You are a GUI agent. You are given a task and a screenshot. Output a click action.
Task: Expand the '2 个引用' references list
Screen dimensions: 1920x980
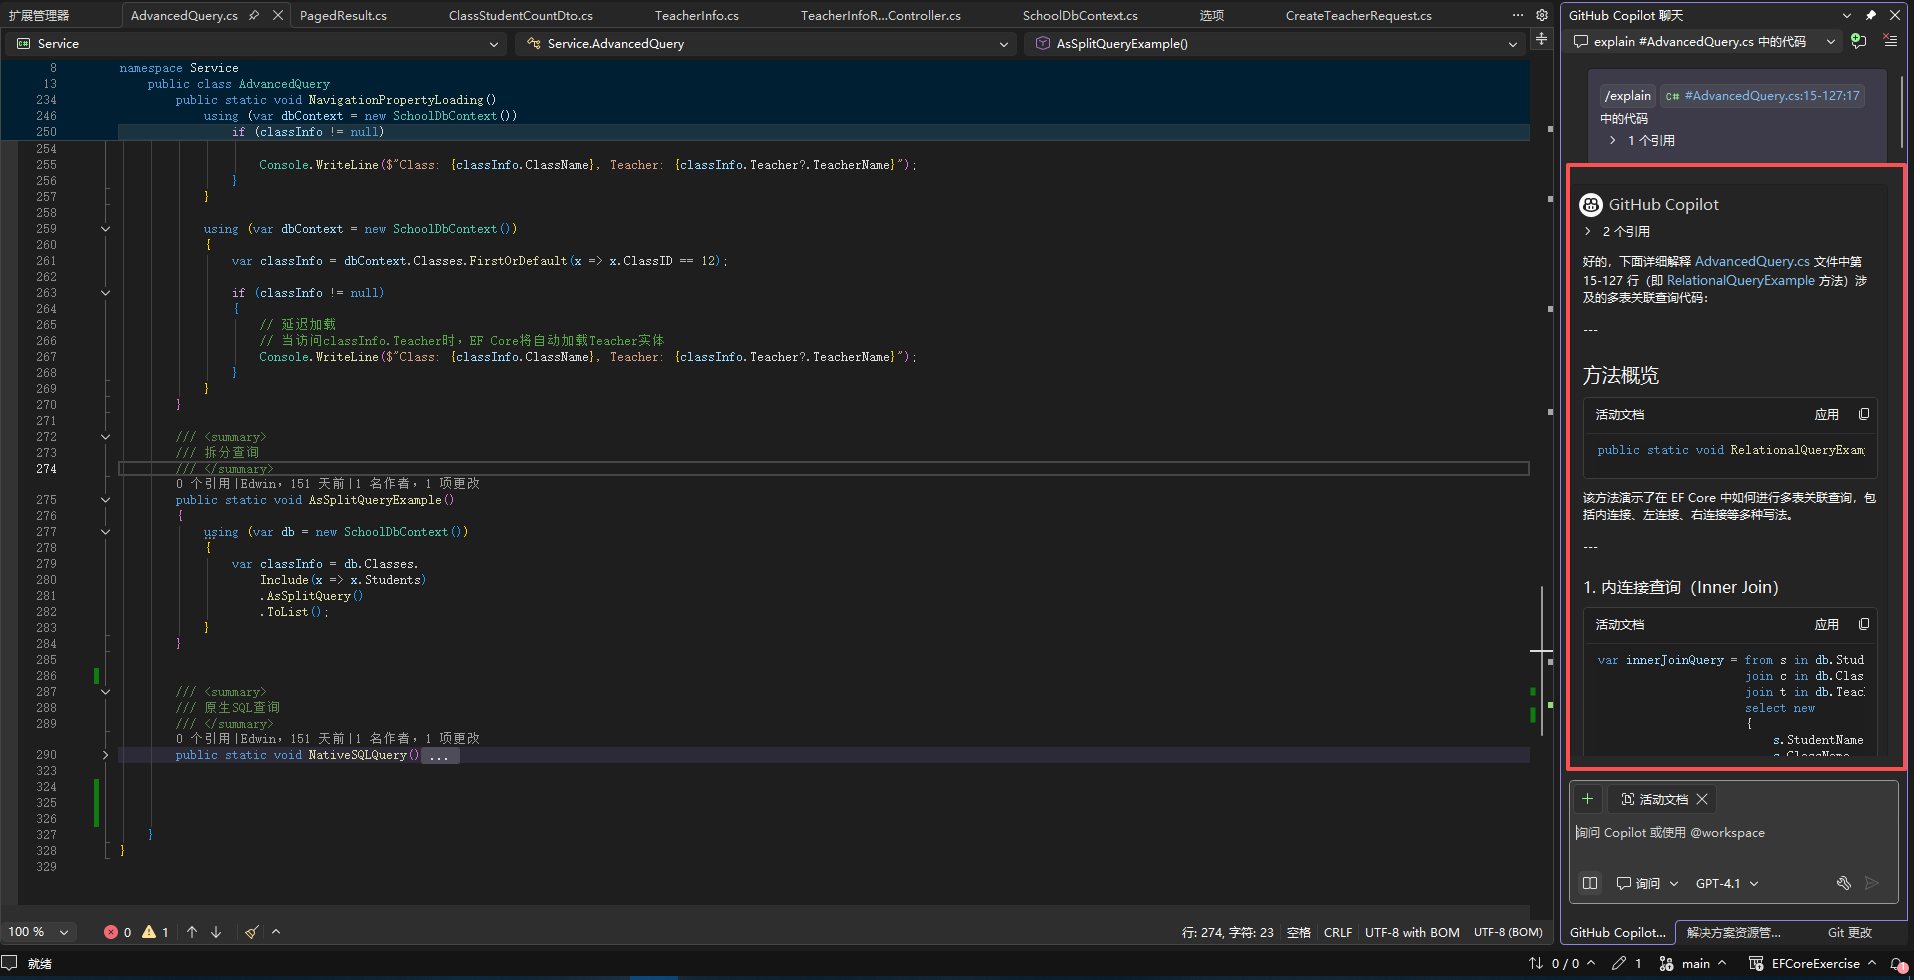point(1618,231)
